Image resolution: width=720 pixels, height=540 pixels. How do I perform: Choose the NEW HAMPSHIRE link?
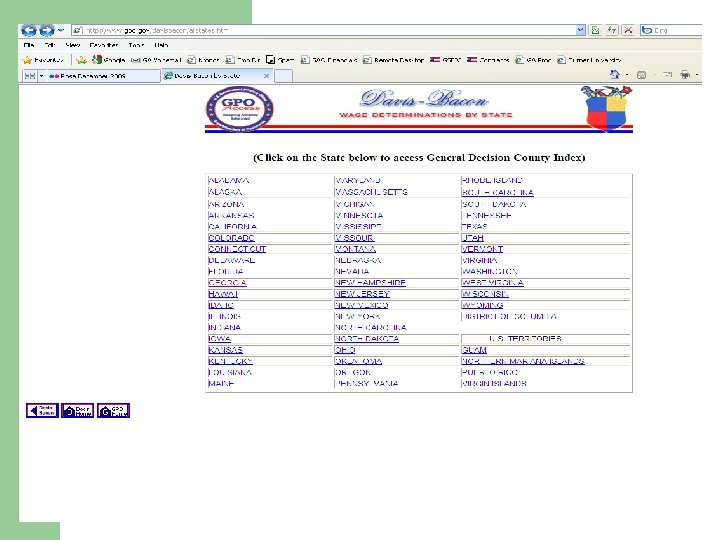coord(370,283)
